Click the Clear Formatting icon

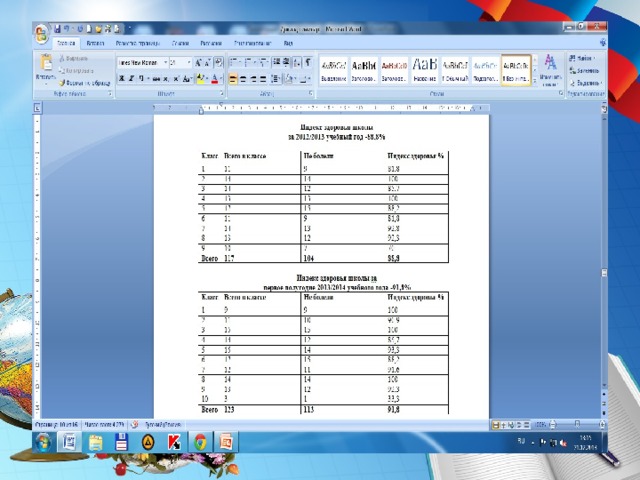click(219, 62)
